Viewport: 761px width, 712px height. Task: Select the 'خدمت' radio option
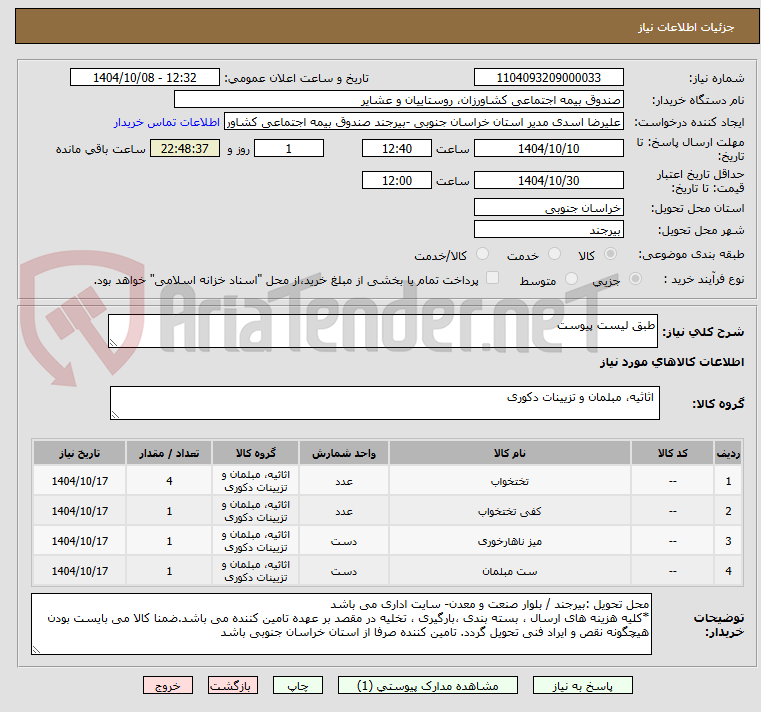(550, 255)
